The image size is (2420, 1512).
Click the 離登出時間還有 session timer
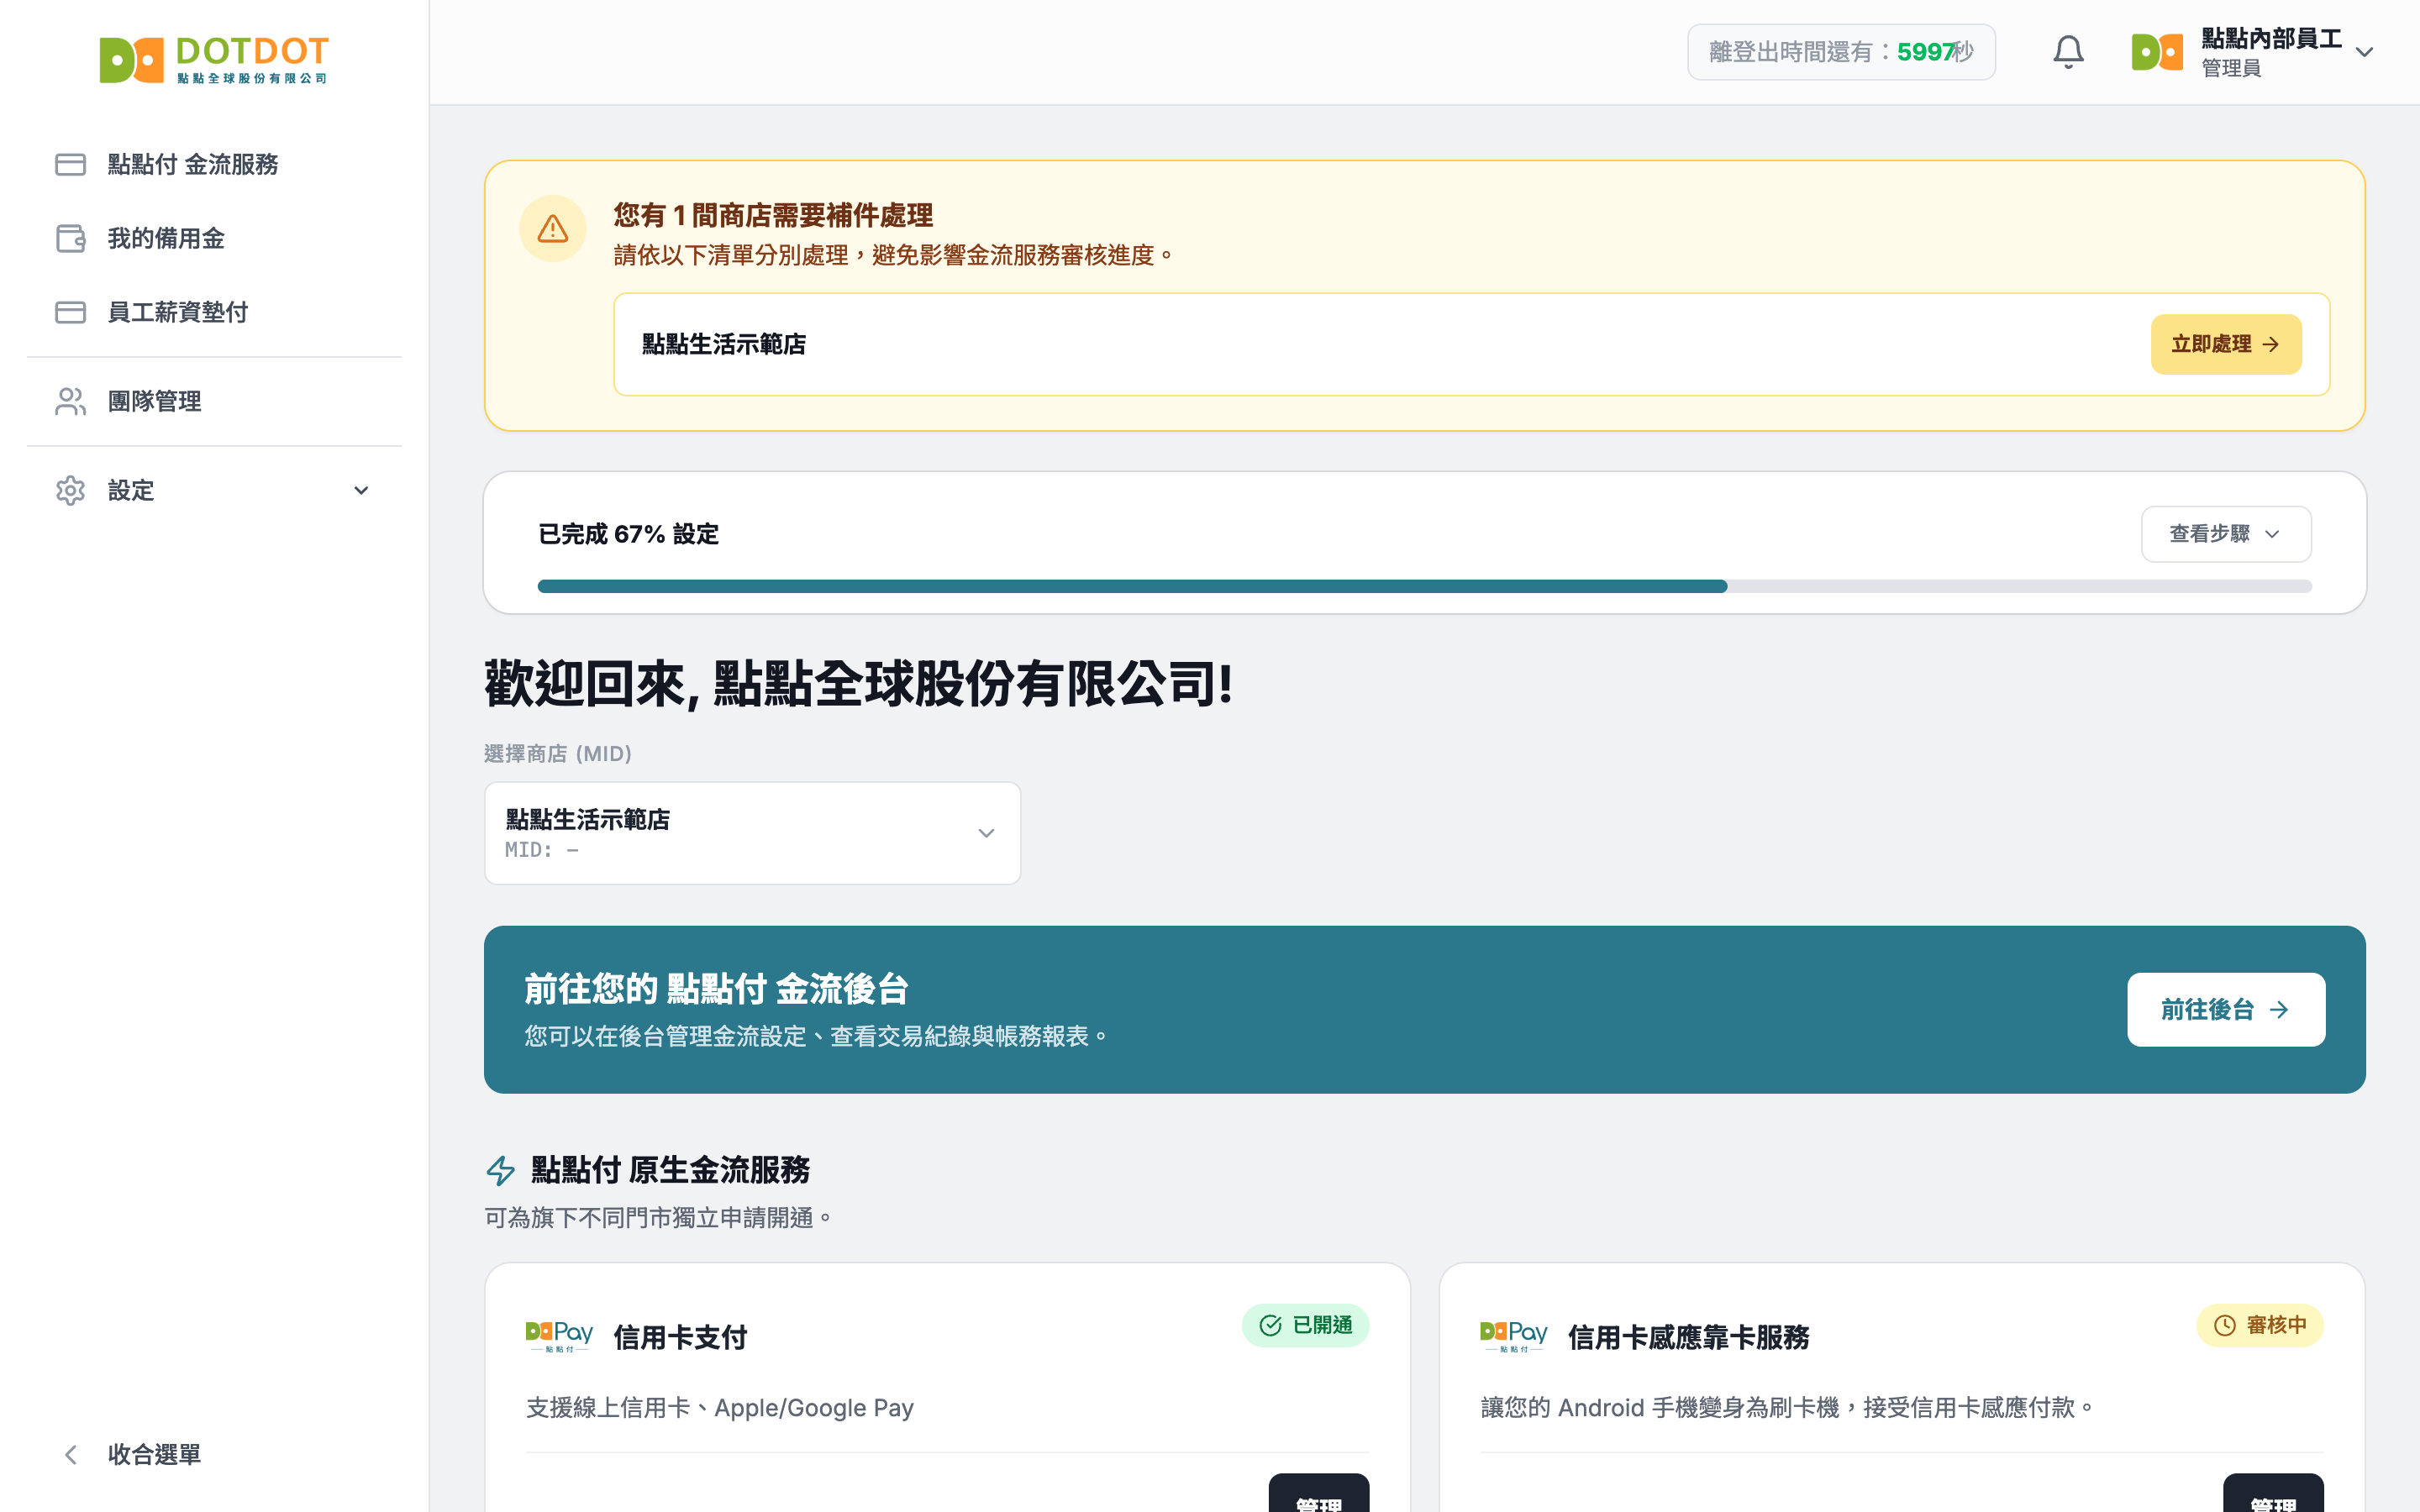pos(1841,52)
